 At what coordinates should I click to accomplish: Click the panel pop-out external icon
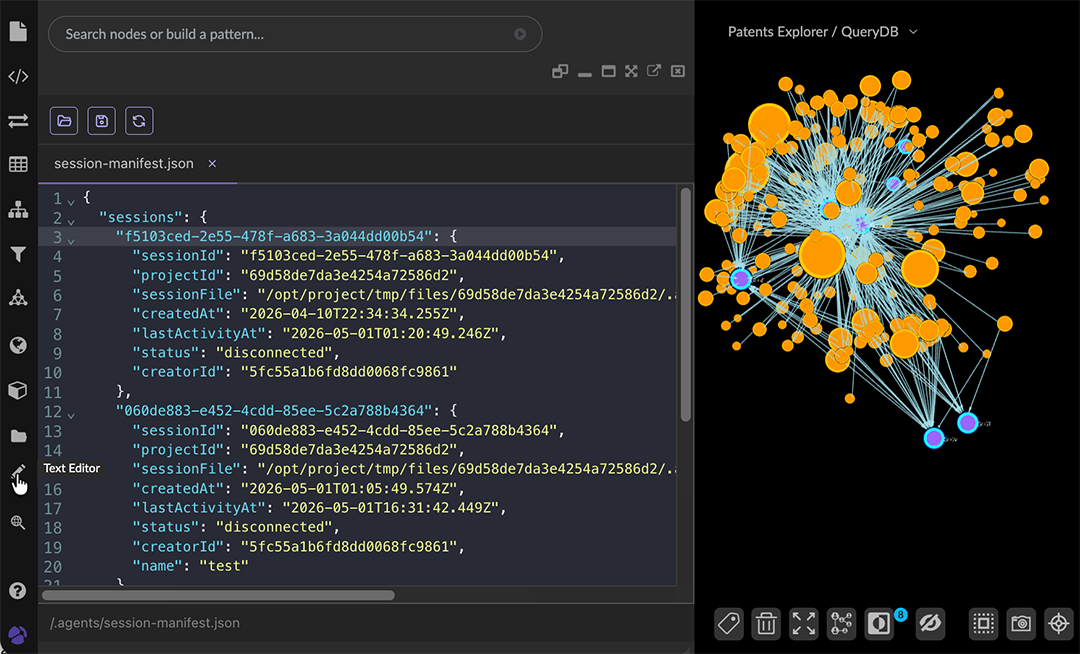[x=654, y=71]
